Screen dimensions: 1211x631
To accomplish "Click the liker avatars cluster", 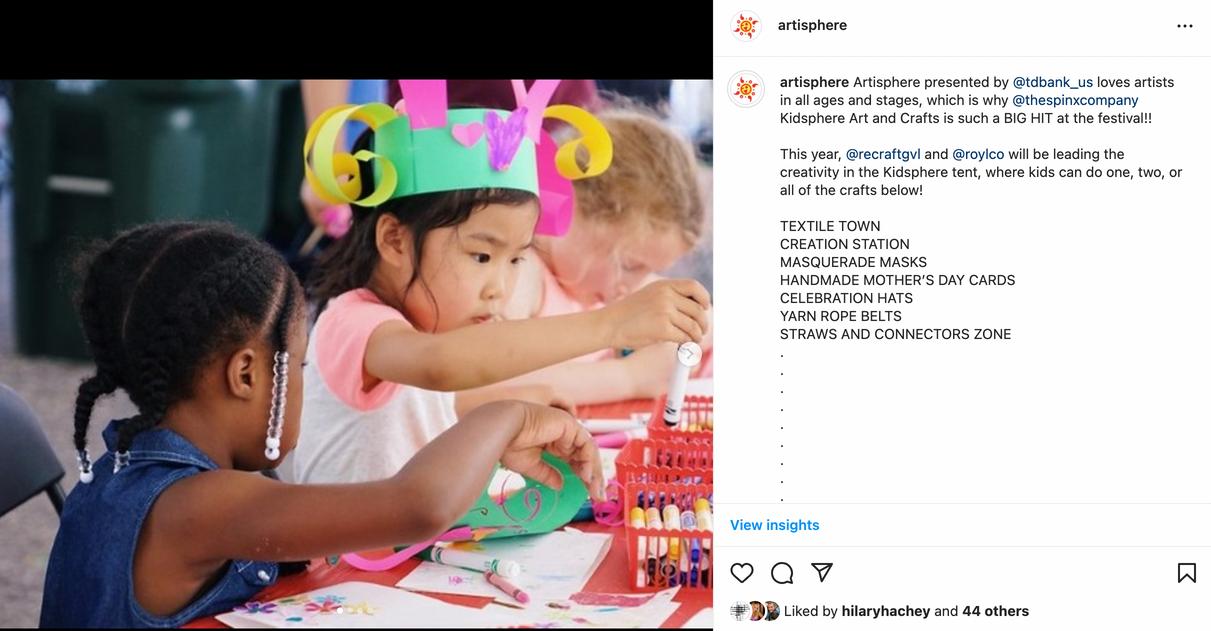I will click(x=755, y=611).
